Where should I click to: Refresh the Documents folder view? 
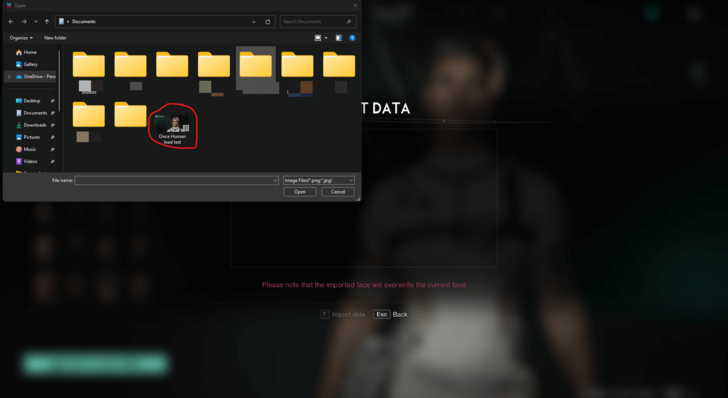coord(268,22)
